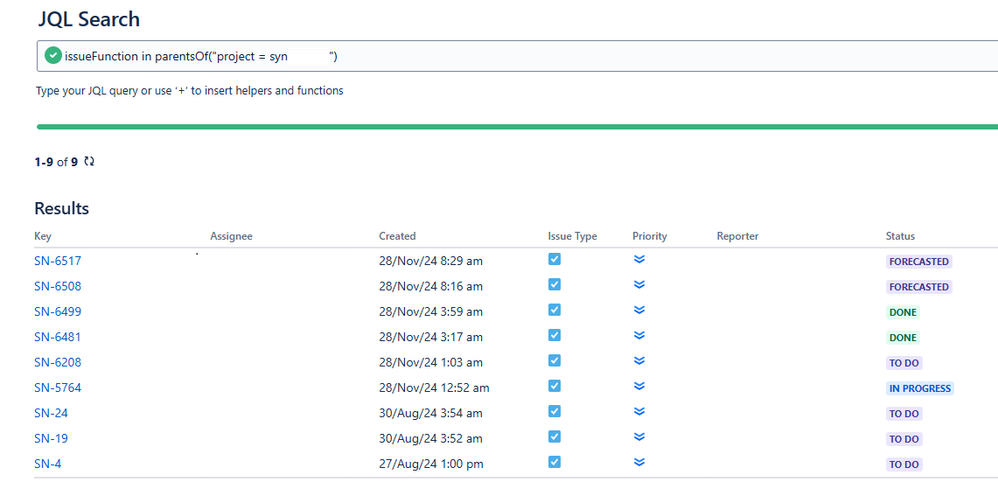Click the FORECASTED status badge for SN-6508

pos(919,287)
